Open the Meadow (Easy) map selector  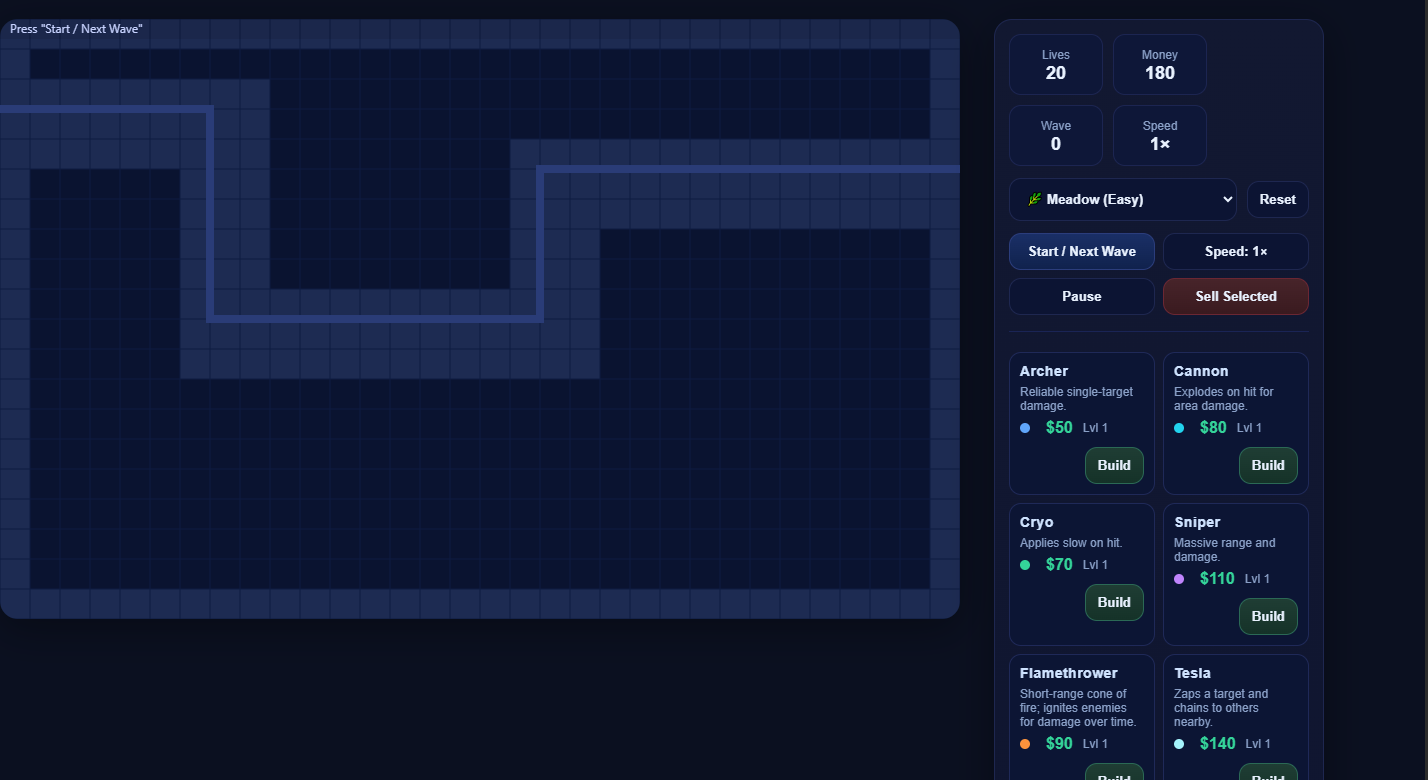(x=1122, y=199)
